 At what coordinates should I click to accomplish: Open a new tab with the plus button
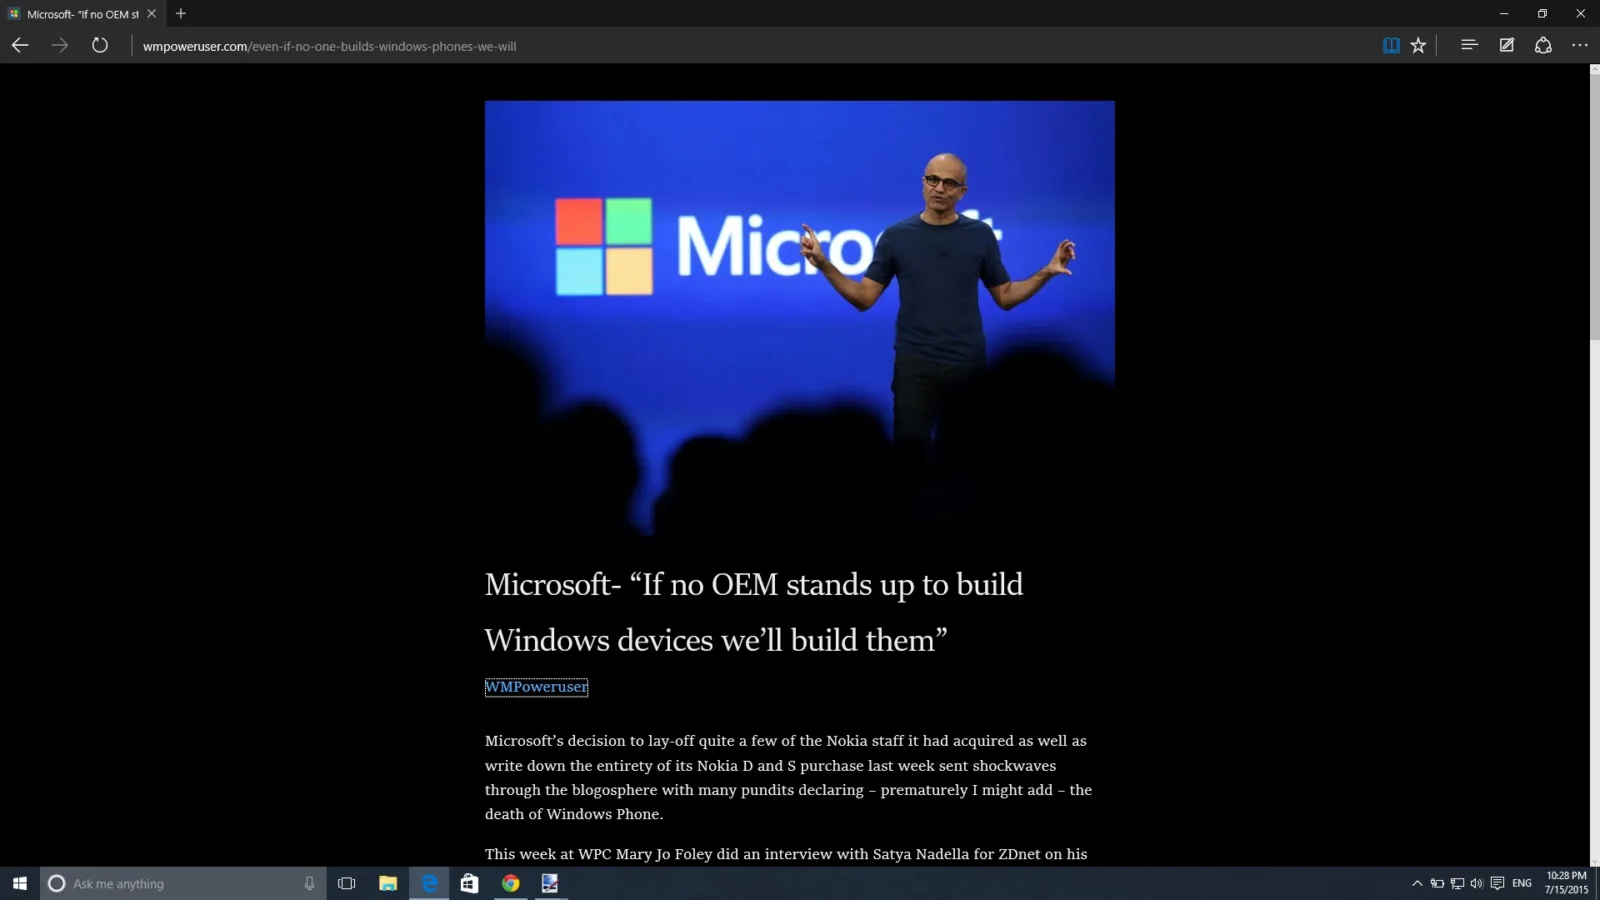pos(181,14)
